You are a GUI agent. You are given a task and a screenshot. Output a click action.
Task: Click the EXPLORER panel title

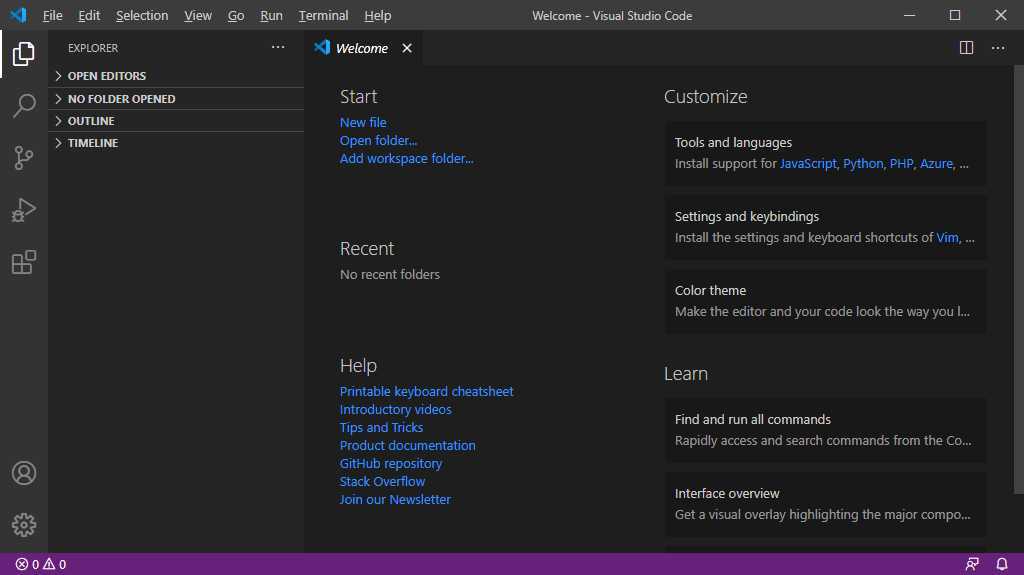[x=93, y=48]
